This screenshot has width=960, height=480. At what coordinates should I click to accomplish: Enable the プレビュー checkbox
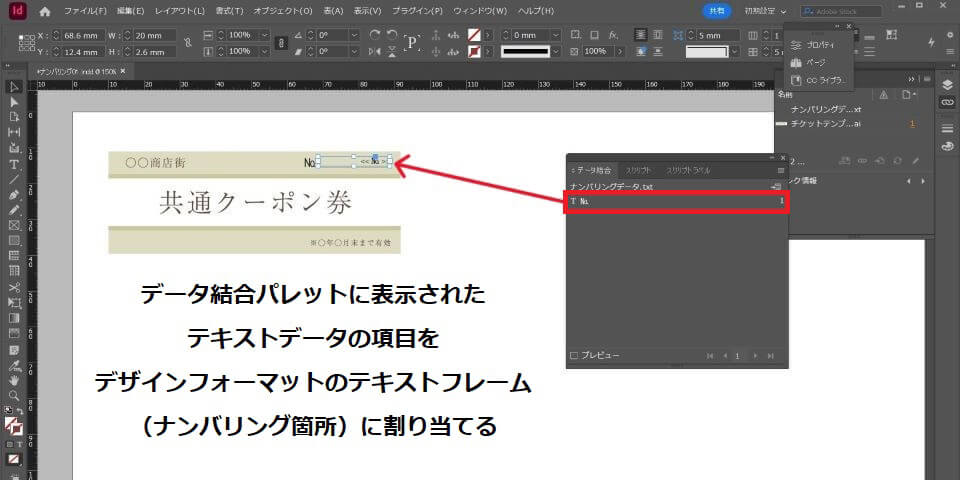(x=574, y=355)
